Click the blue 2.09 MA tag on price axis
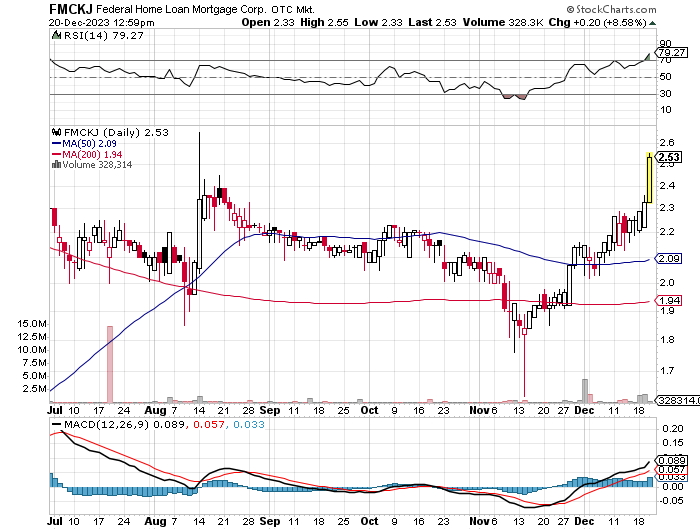The image size is (700, 530). [x=669, y=259]
